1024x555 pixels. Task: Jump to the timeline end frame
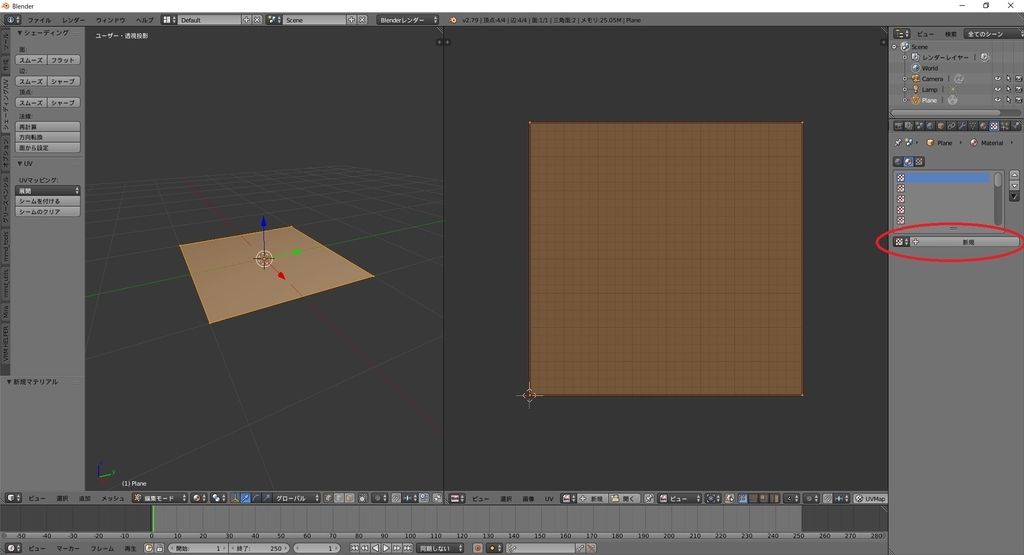pyautogui.click(x=408, y=548)
